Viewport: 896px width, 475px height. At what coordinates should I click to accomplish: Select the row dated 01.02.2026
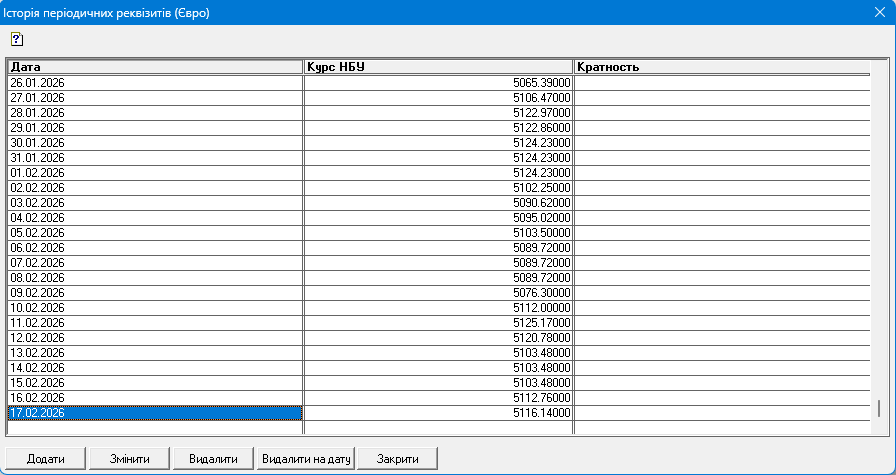154,173
